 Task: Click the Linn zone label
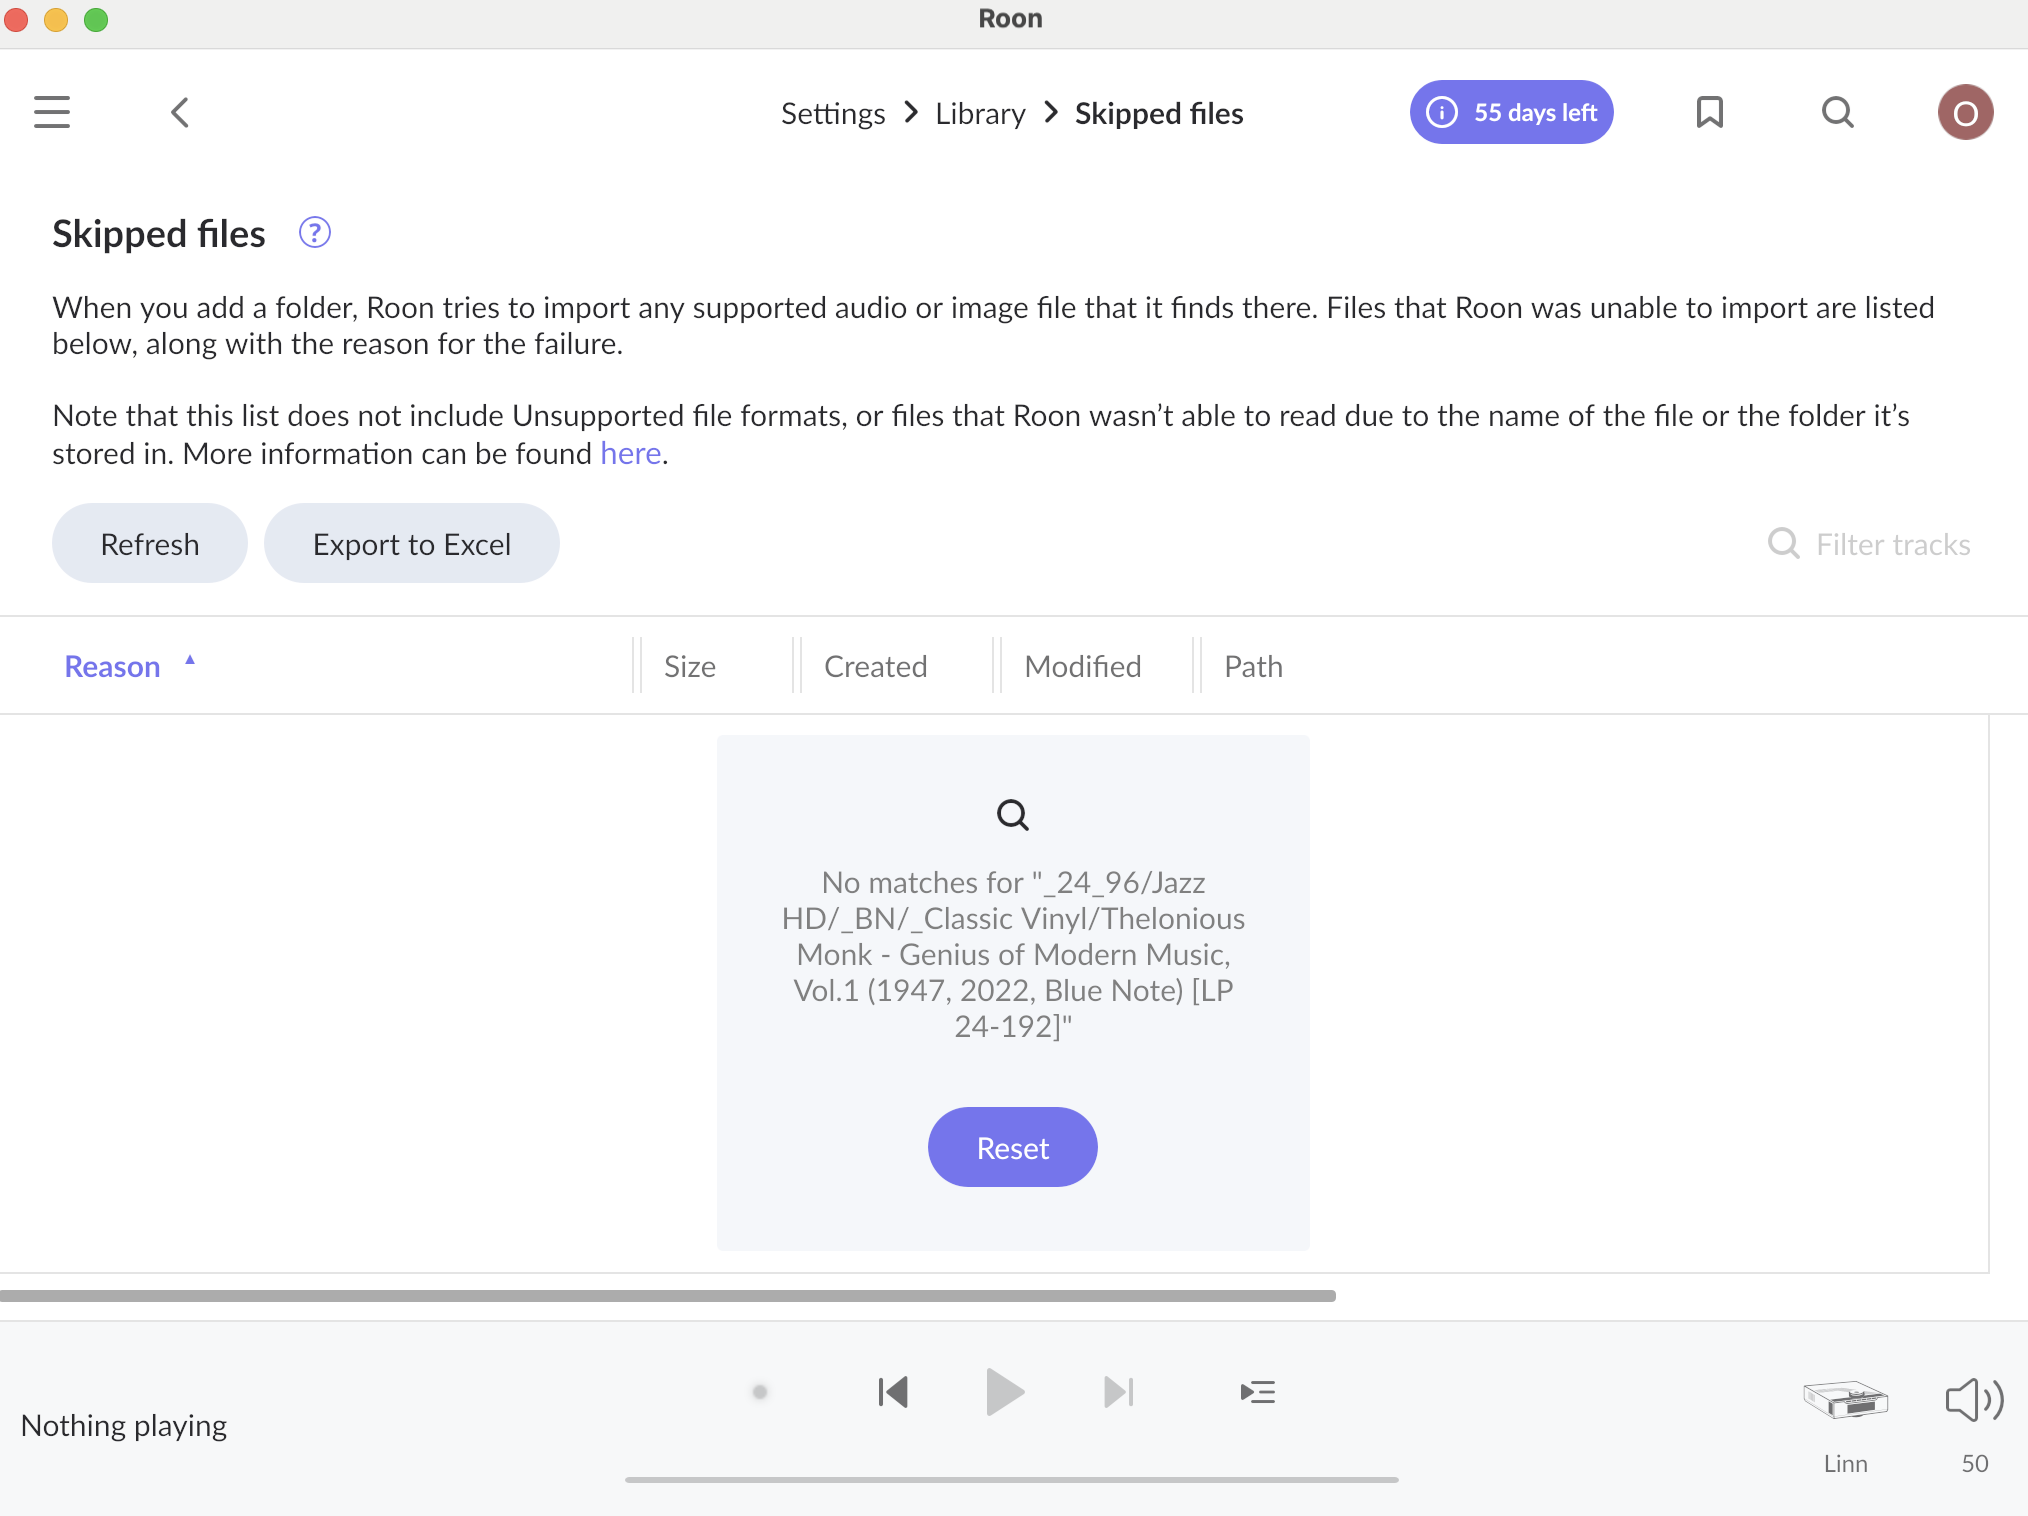(x=1846, y=1463)
